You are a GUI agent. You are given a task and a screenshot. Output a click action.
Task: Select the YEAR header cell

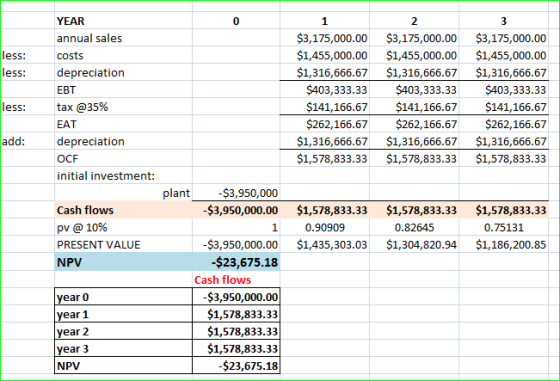coord(123,21)
